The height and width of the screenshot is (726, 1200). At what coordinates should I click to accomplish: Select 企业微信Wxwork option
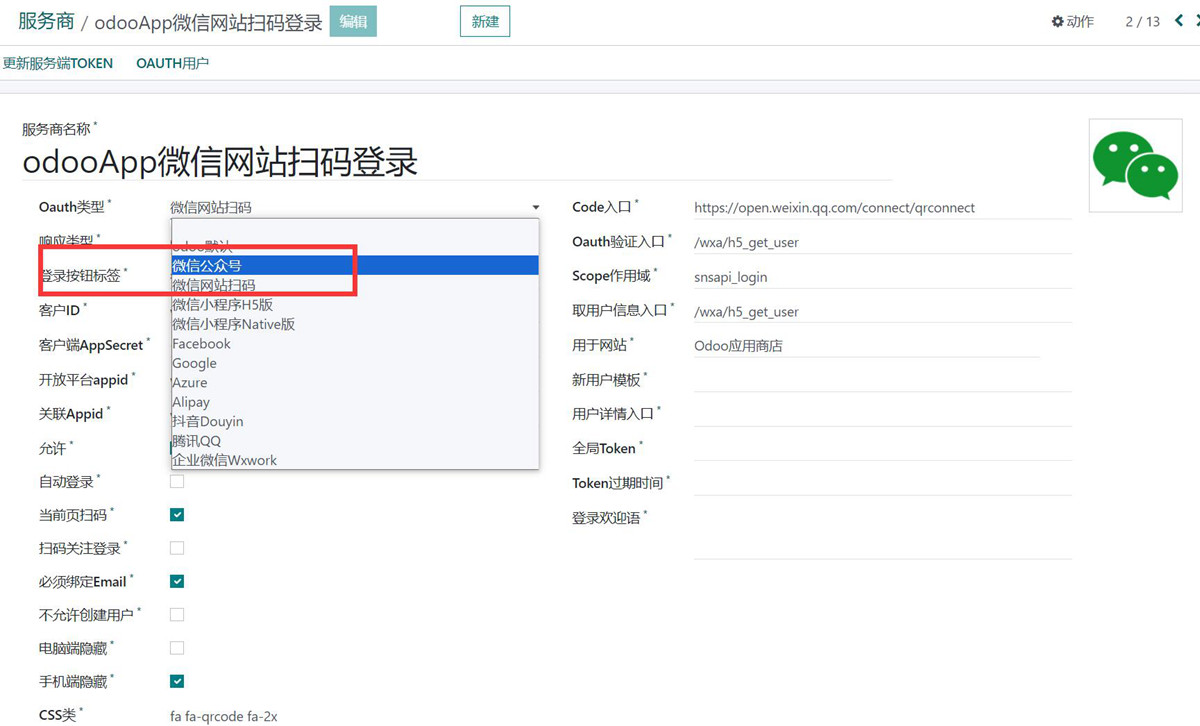[x=355, y=460]
